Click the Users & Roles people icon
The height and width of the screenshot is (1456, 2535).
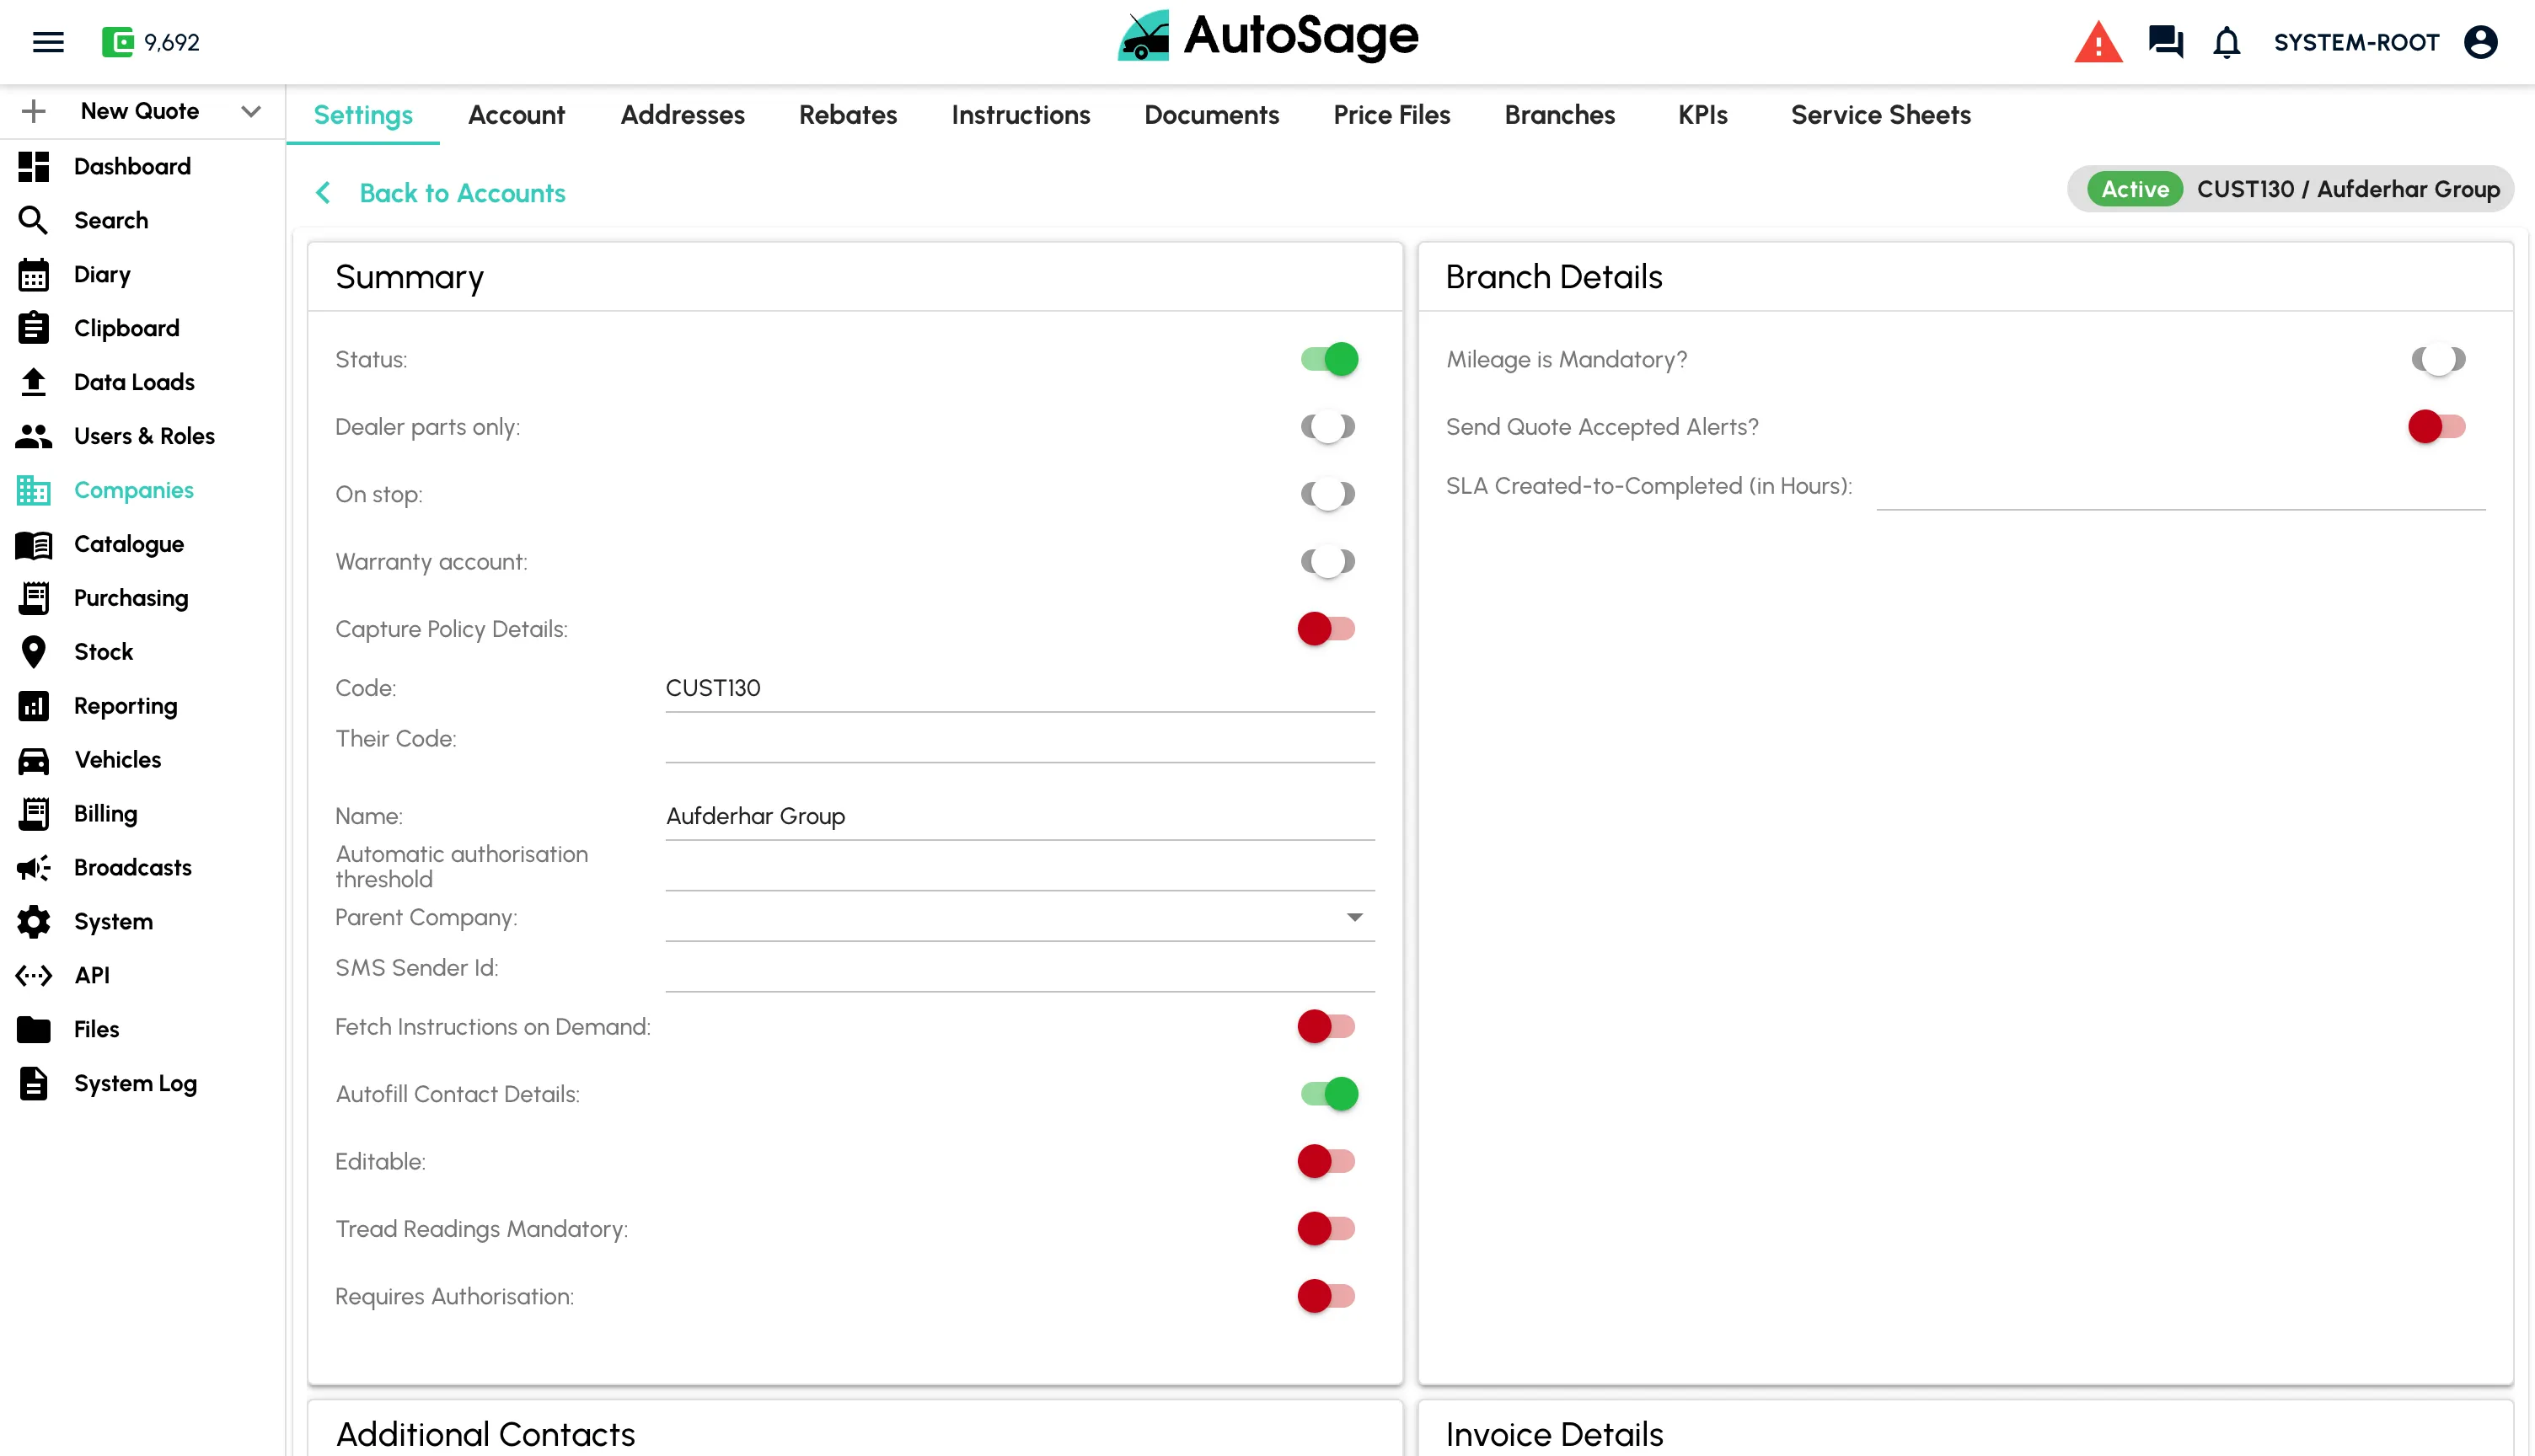coord(33,436)
